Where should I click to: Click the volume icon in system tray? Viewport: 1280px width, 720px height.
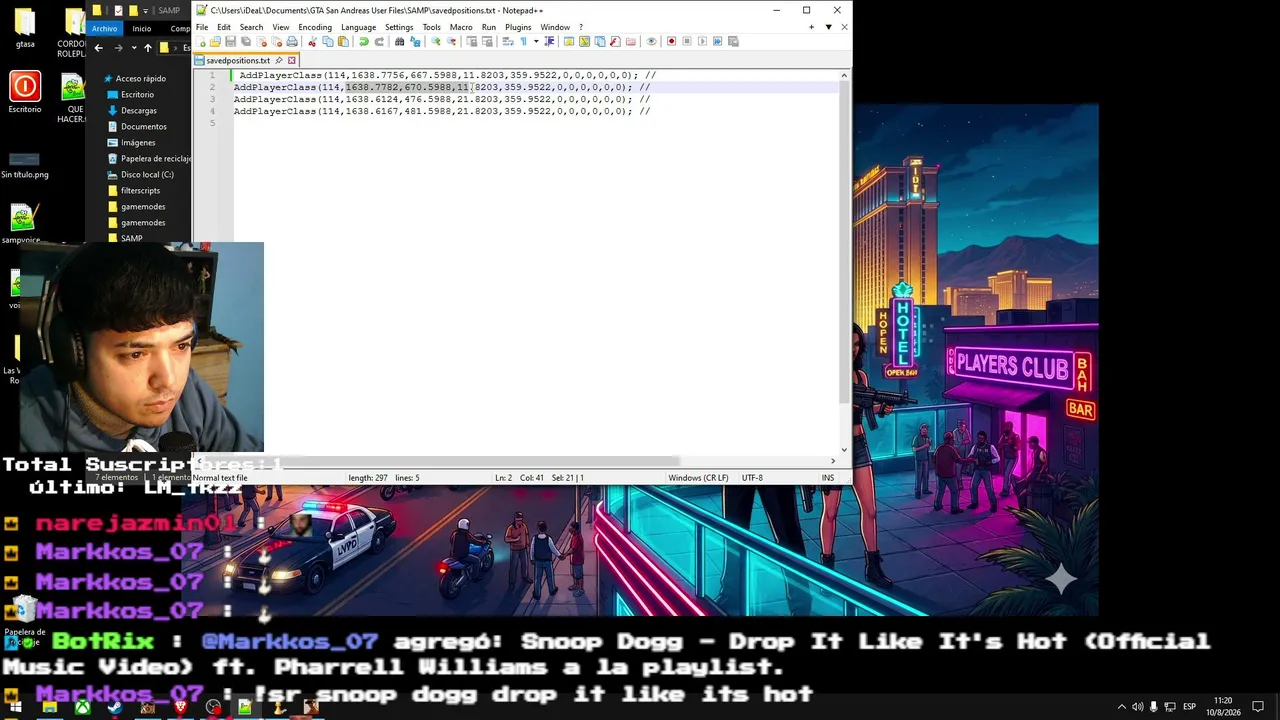tap(1137, 707)
